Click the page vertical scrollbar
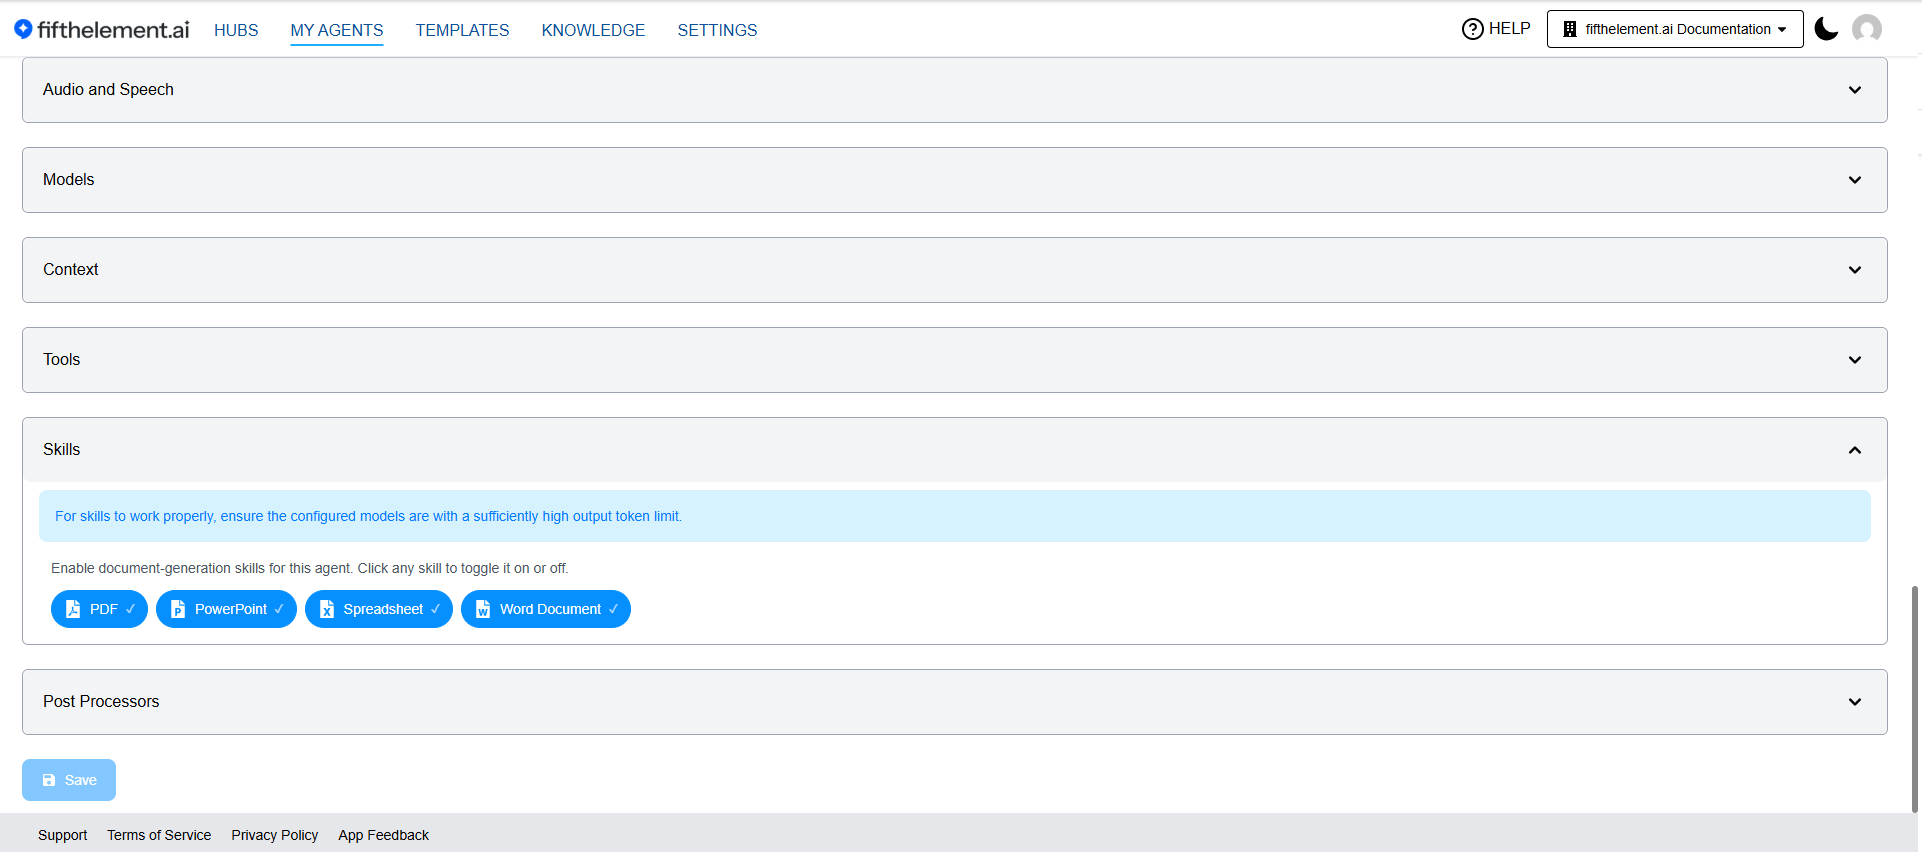 1914,700
